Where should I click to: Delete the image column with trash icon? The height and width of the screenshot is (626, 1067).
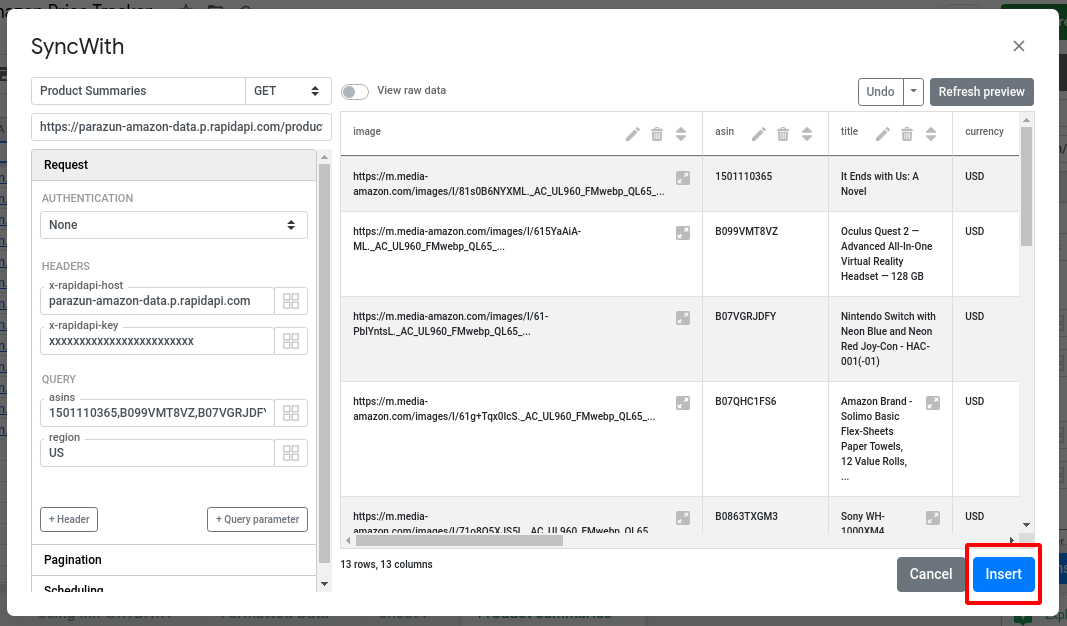(657, 134)
